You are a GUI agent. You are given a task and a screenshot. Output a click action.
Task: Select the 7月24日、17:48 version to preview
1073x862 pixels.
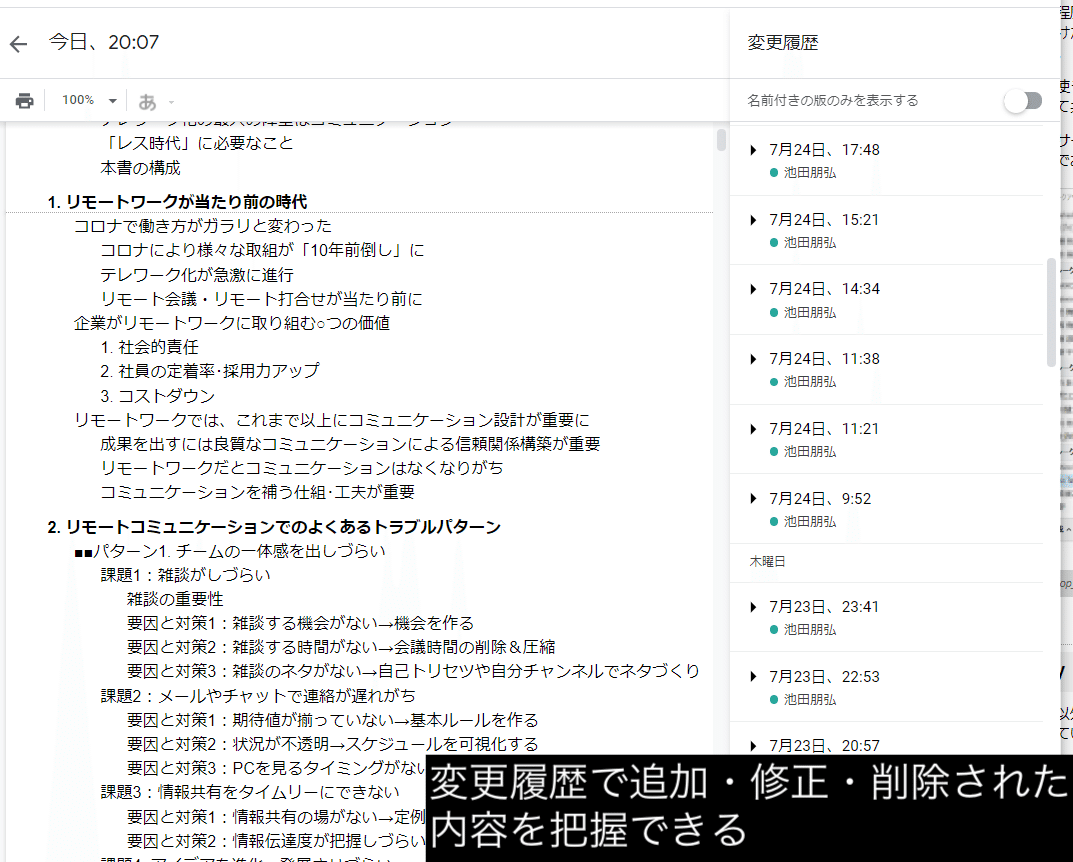click(826, 149)
